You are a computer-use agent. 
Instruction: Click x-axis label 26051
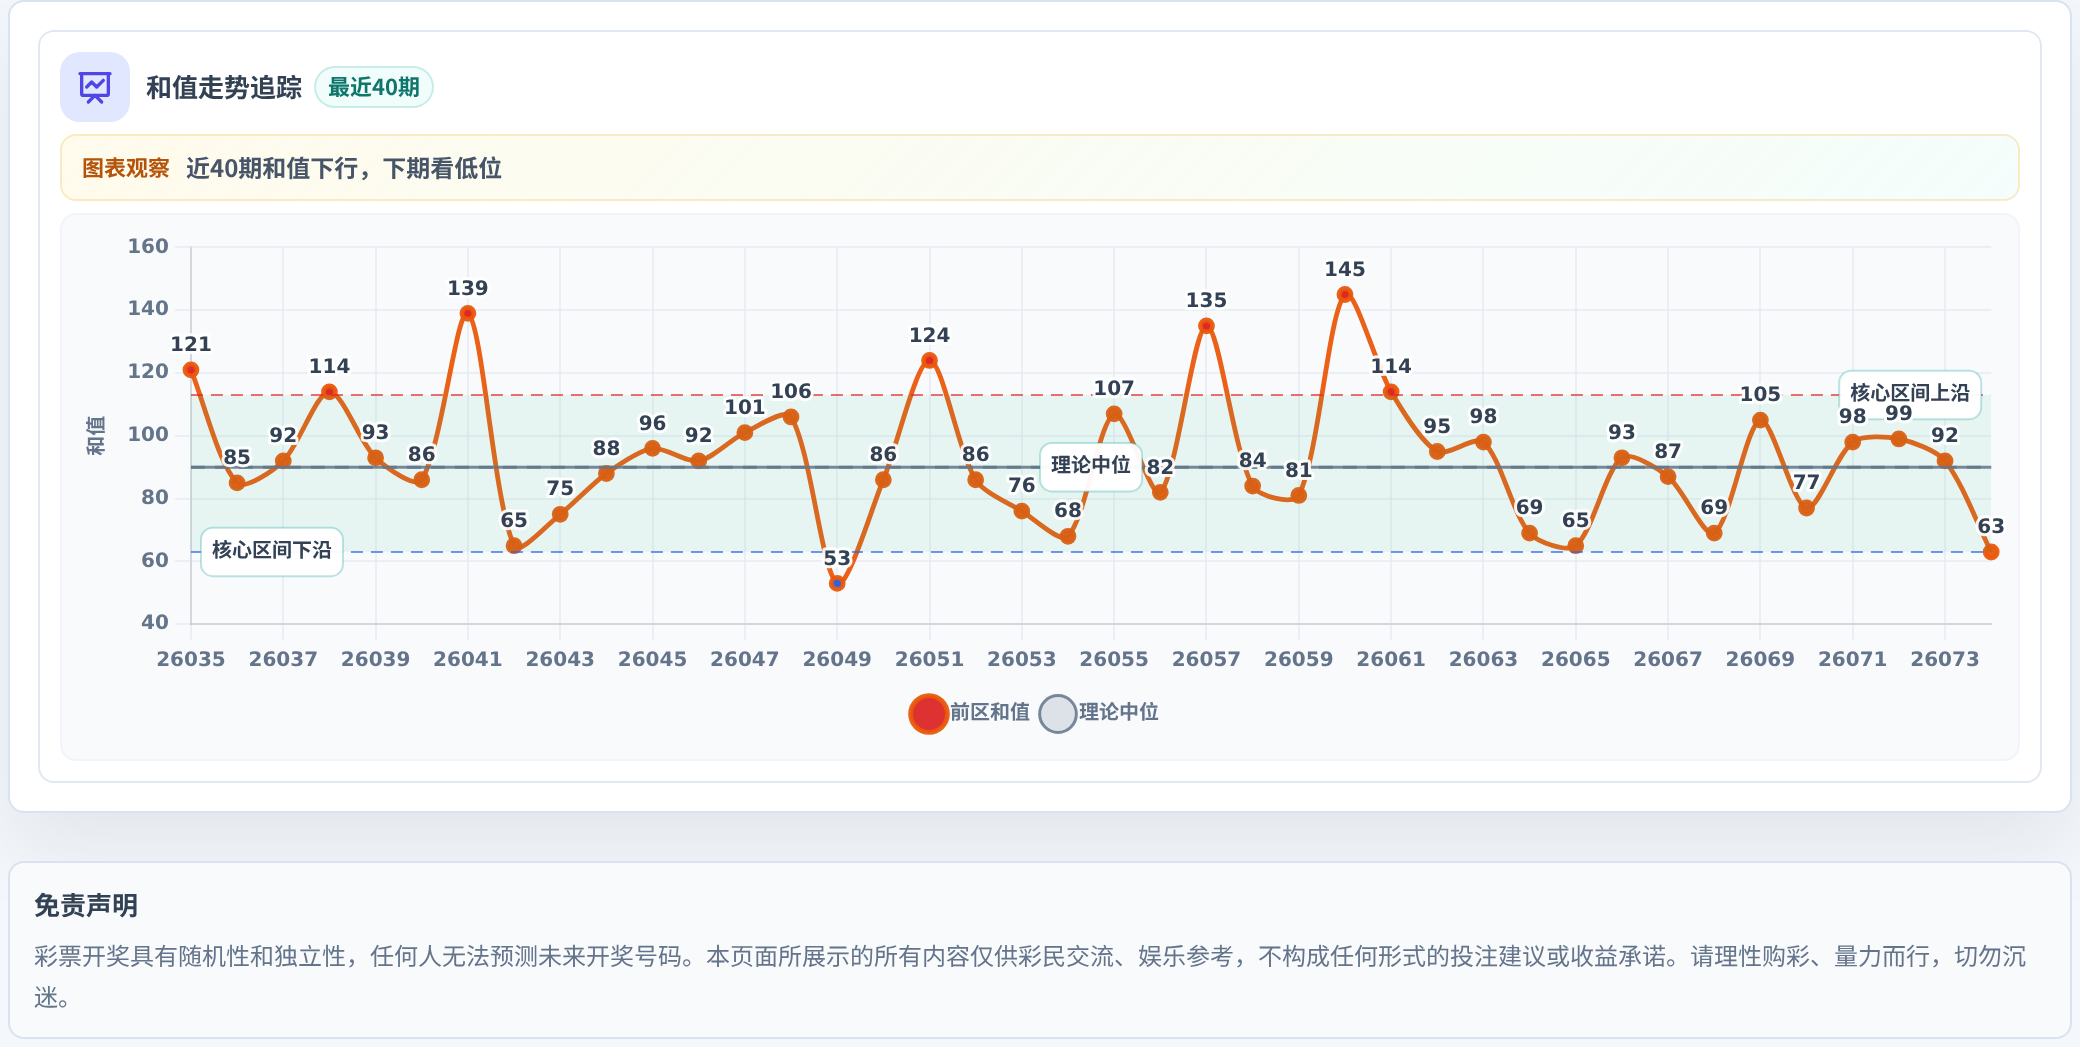(x=929, y=659)
